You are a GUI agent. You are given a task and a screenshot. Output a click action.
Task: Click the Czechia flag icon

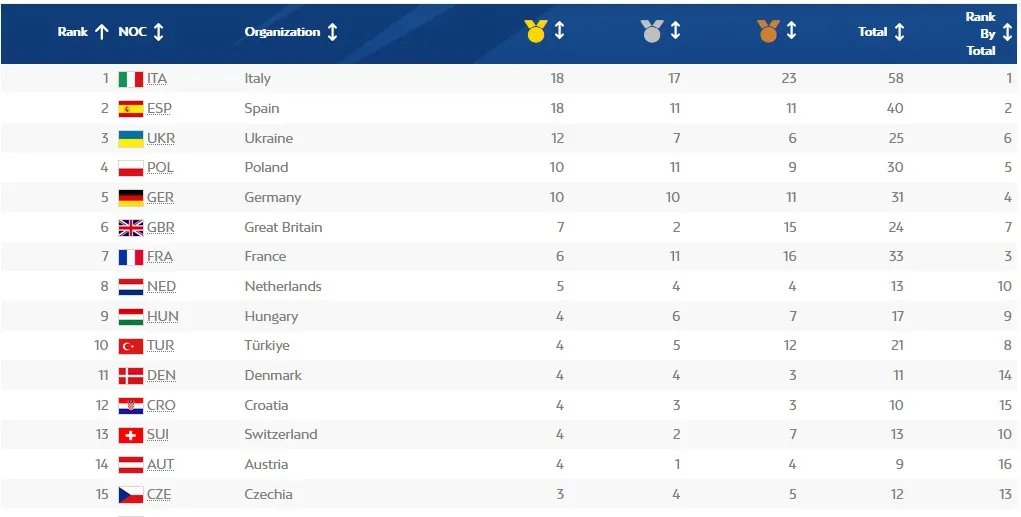(x=130, y=494)
